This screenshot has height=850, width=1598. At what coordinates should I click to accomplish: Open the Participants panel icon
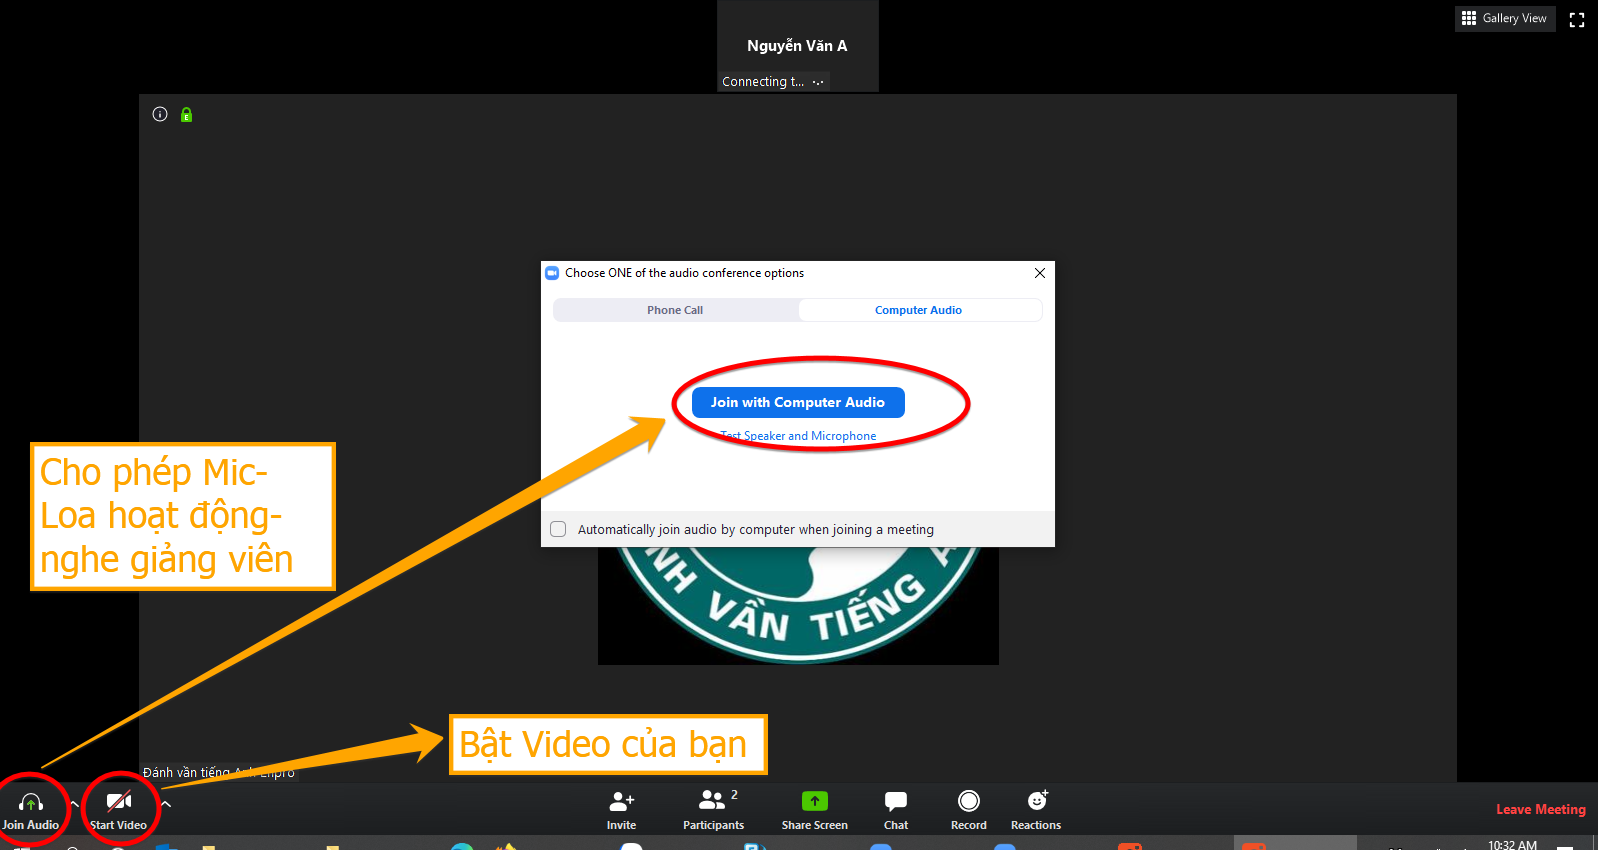713,802
